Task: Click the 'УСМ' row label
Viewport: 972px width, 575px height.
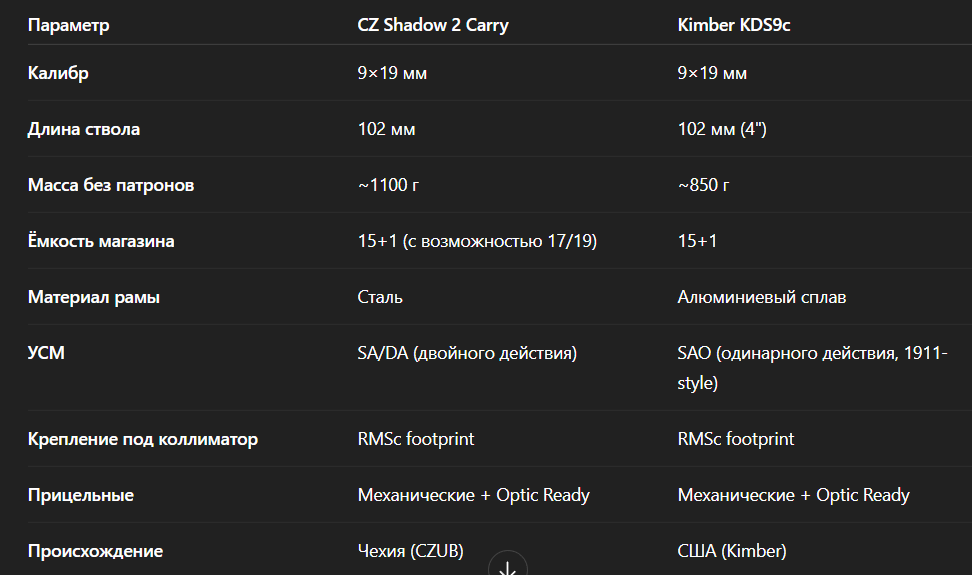Action: coord(46,353)
